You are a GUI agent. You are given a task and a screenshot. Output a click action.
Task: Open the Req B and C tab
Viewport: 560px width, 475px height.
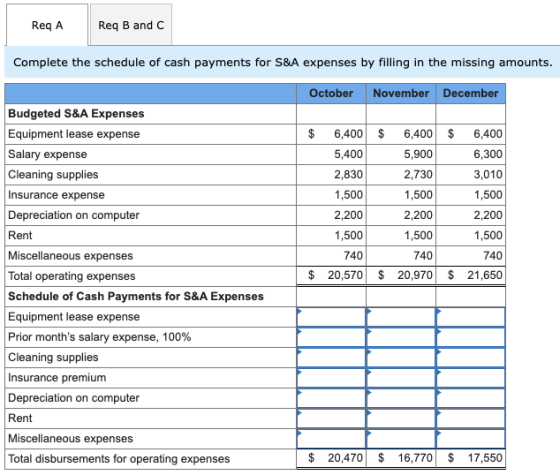point(131,25)
